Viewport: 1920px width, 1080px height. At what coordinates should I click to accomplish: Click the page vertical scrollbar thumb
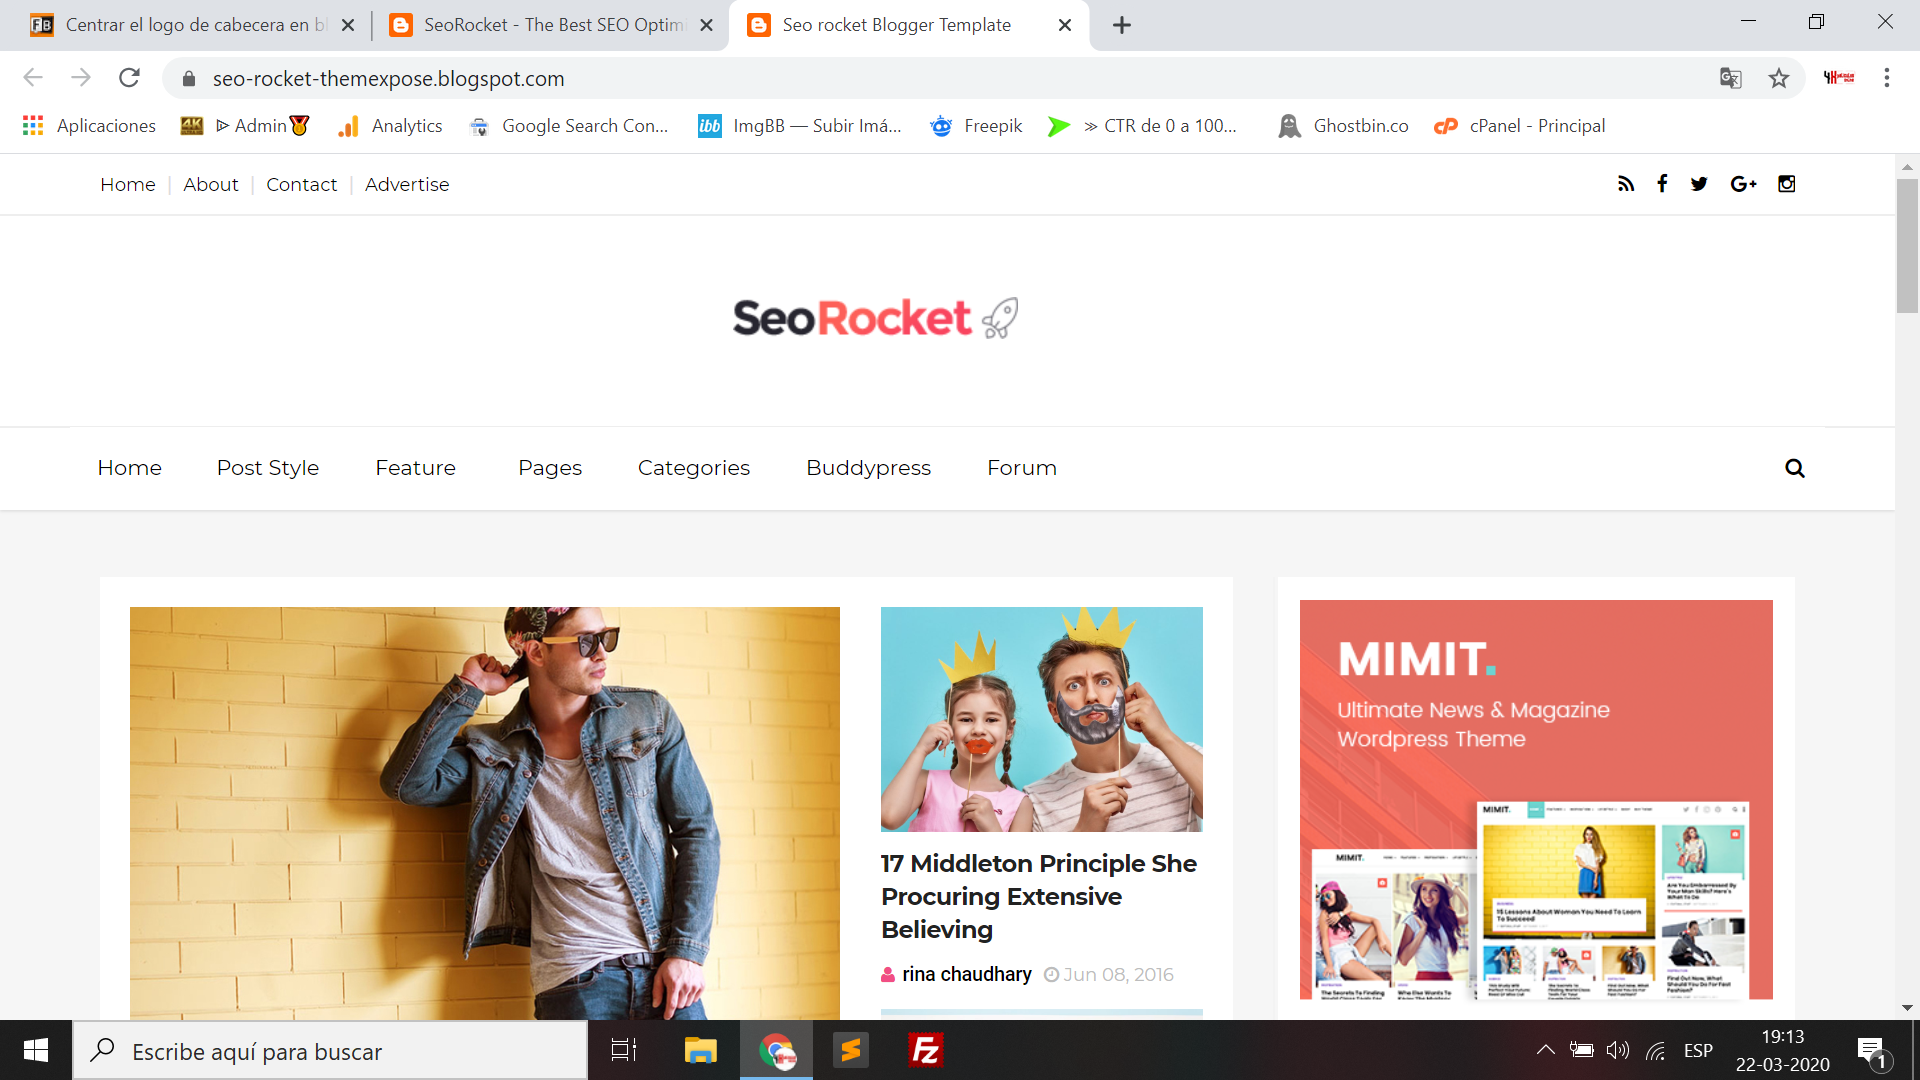1907,246
